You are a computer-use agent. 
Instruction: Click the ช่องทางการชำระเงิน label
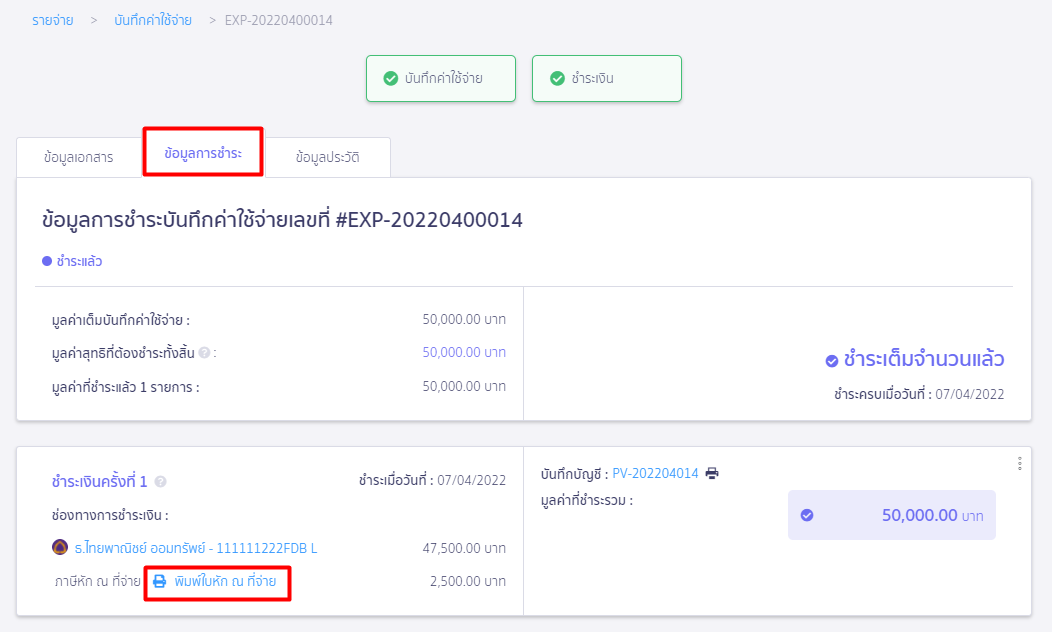click(x=110, y=515)
